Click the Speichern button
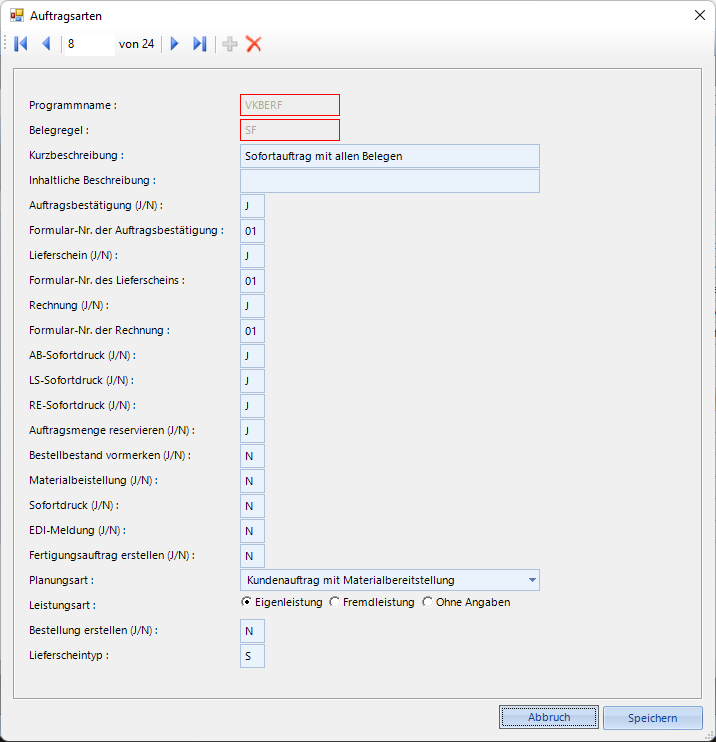The image size is (716, 742). point(653,718)
